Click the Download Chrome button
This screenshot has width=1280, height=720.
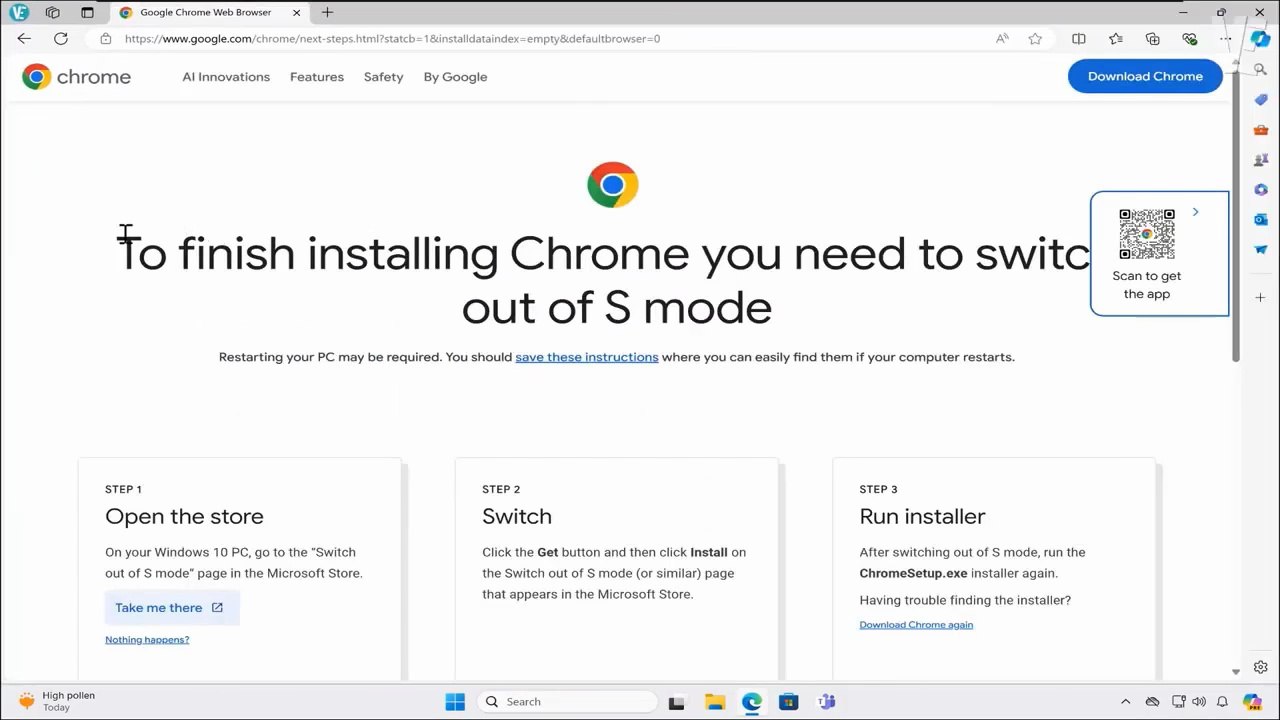(x=1145, y=77)
